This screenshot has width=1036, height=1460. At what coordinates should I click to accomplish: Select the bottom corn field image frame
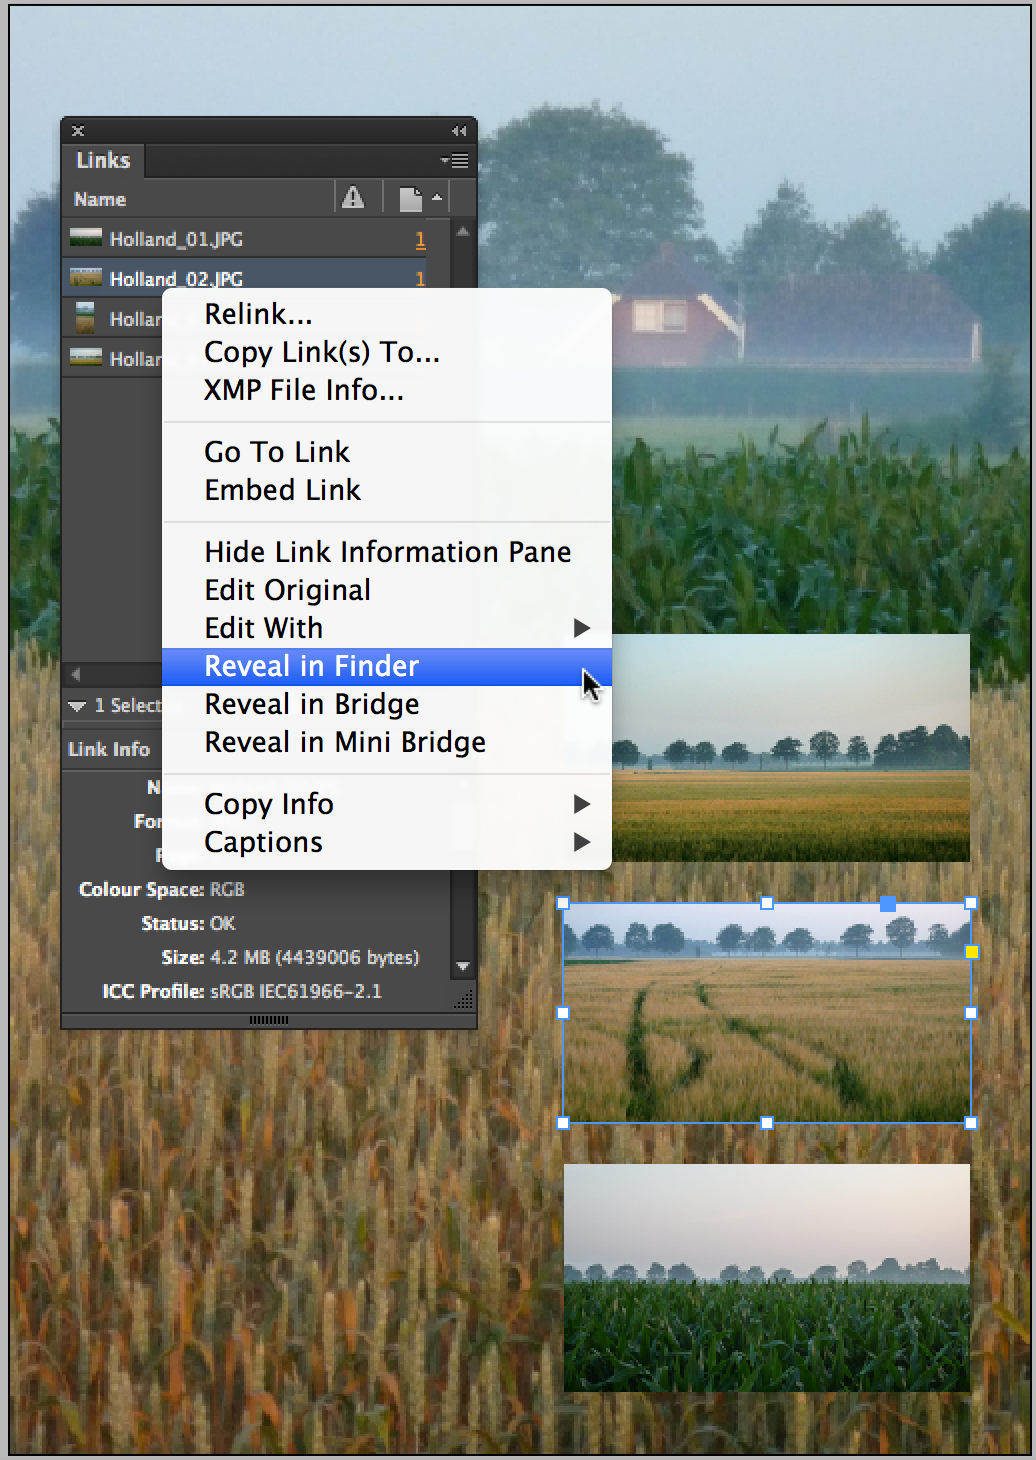(x=767, y=1277)
